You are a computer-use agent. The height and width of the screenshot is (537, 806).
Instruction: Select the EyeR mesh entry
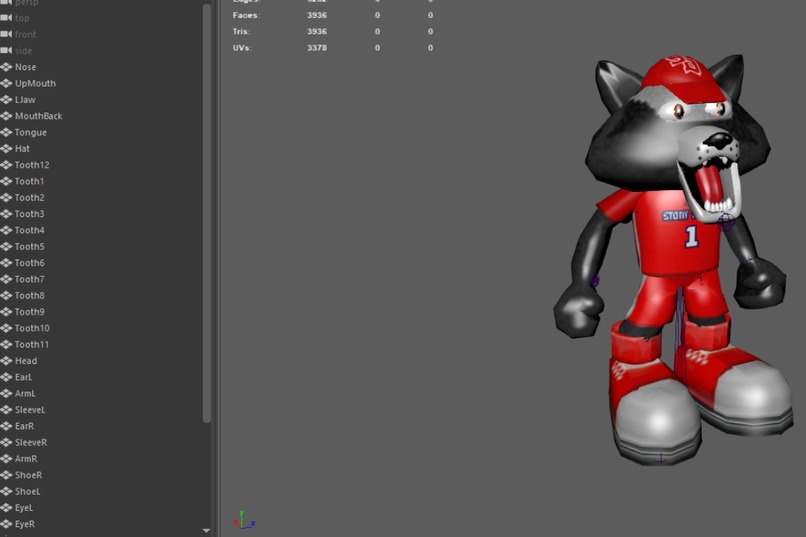(x=25, y=524)
